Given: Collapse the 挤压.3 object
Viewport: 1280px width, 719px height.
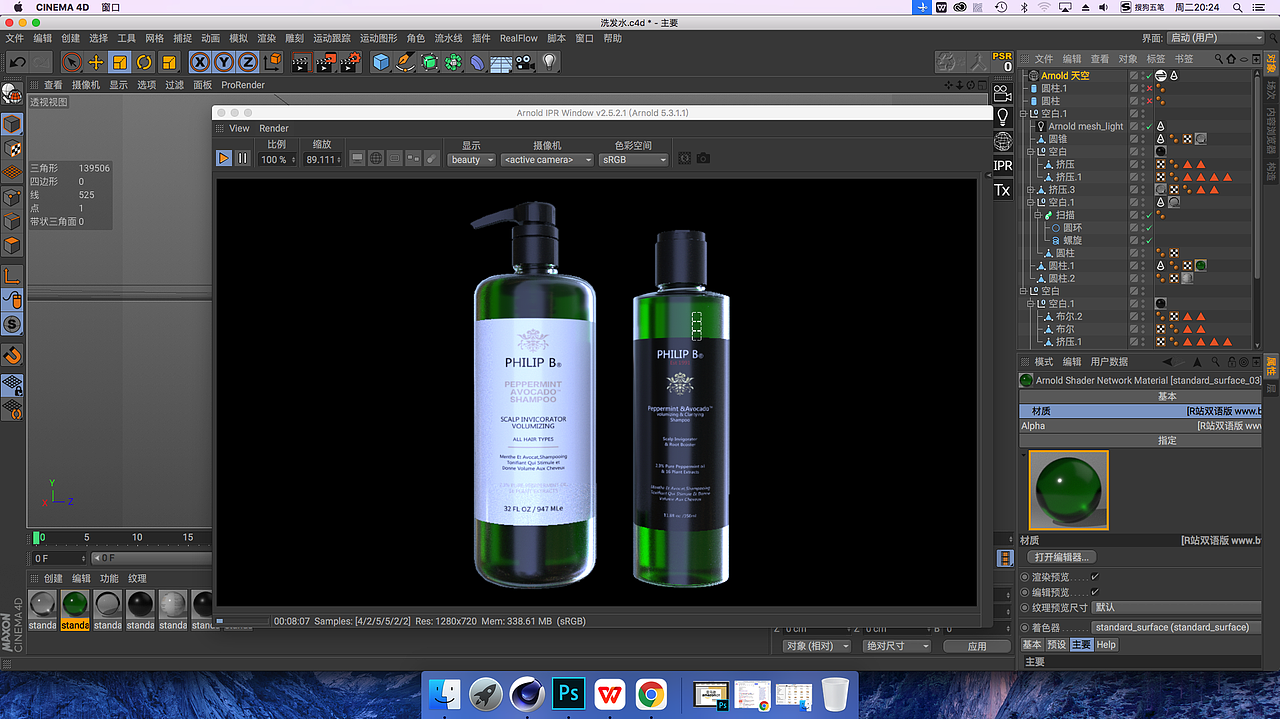Looking at the screenshot, I should [1031, 190].
